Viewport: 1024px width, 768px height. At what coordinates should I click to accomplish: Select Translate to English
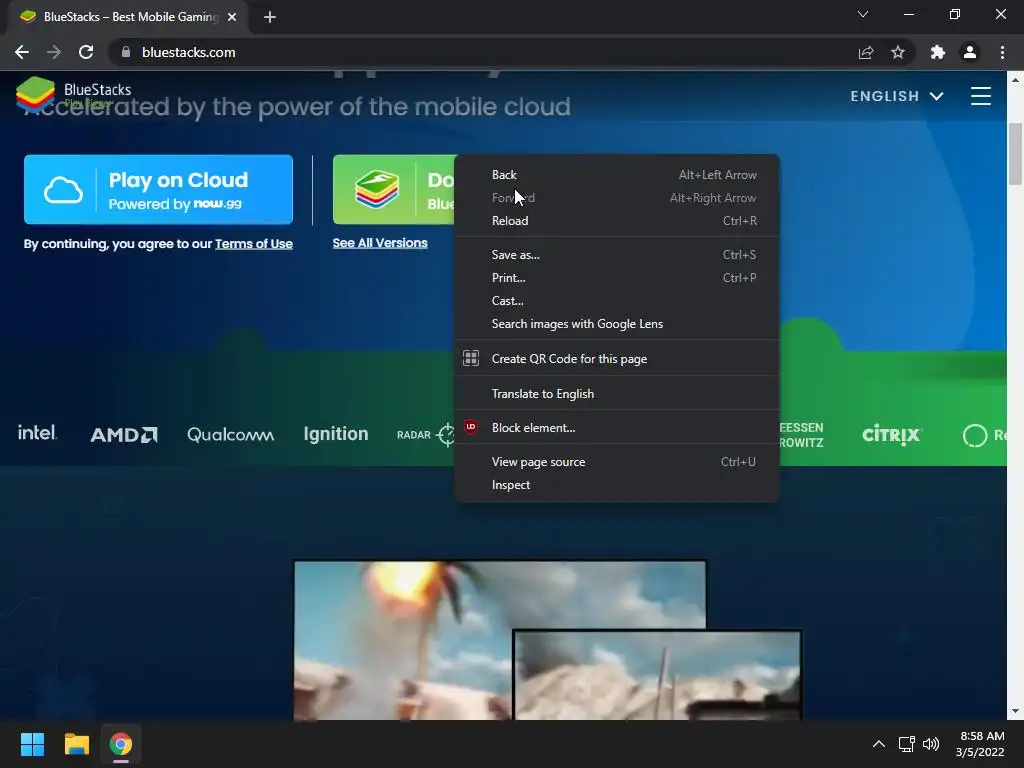click(616, 394)
